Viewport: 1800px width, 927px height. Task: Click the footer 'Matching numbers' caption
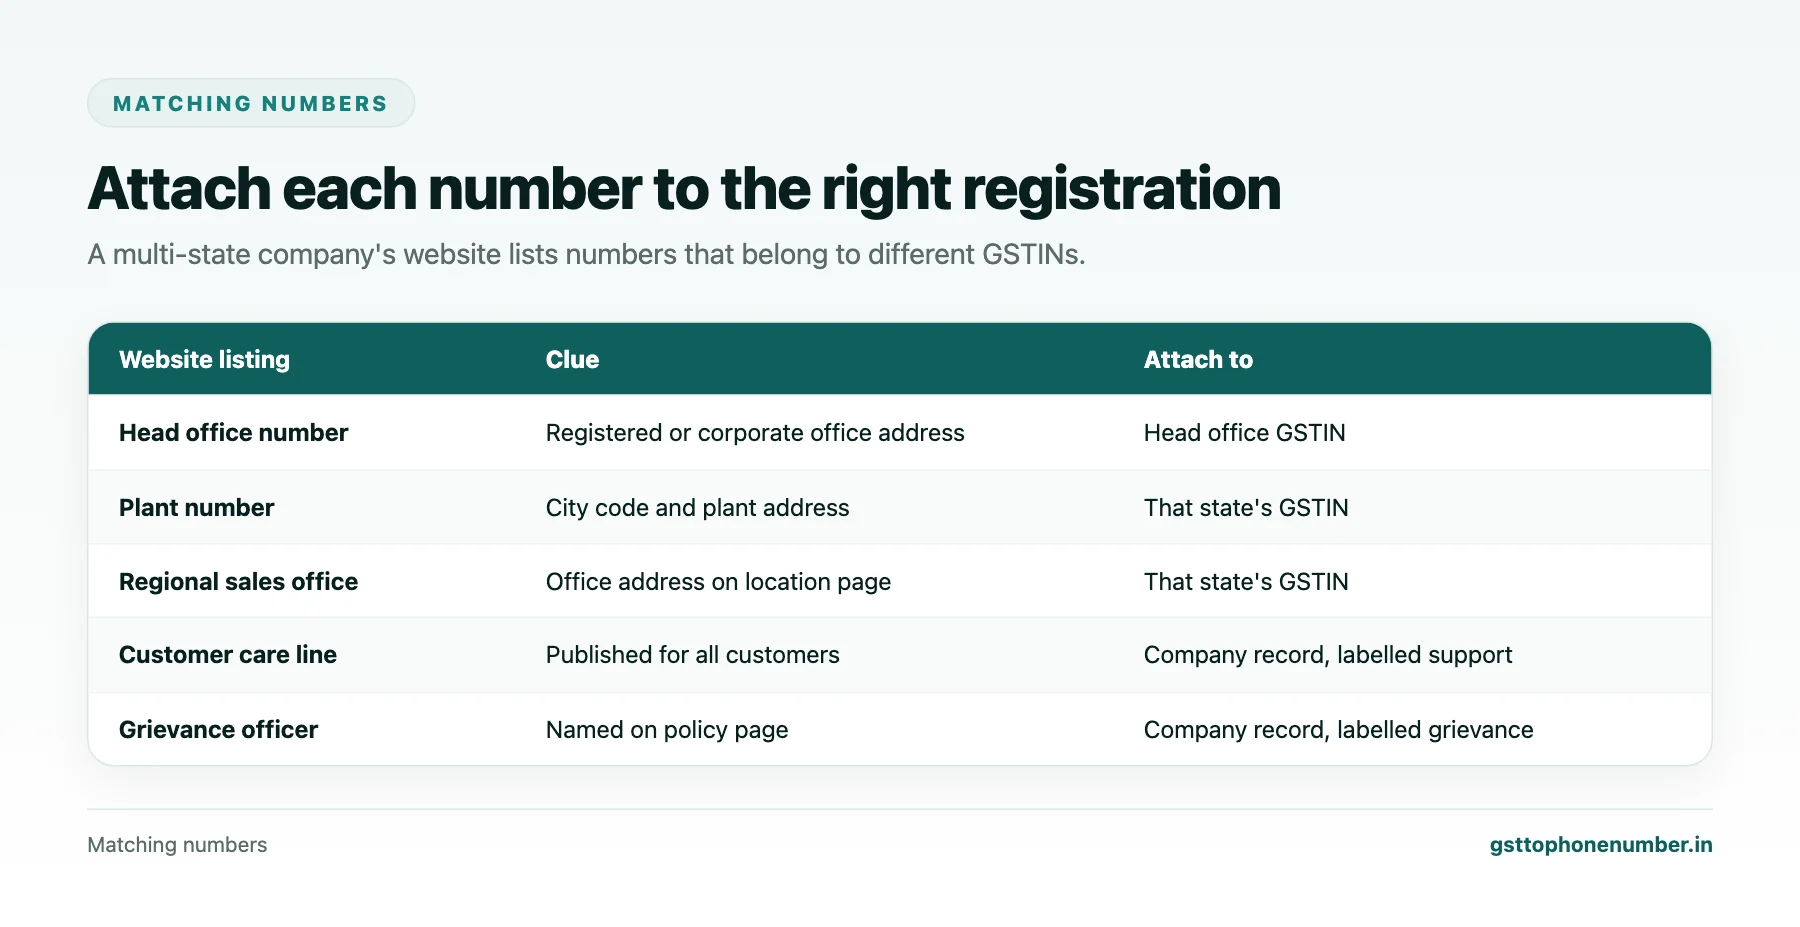tap(177, 845)
